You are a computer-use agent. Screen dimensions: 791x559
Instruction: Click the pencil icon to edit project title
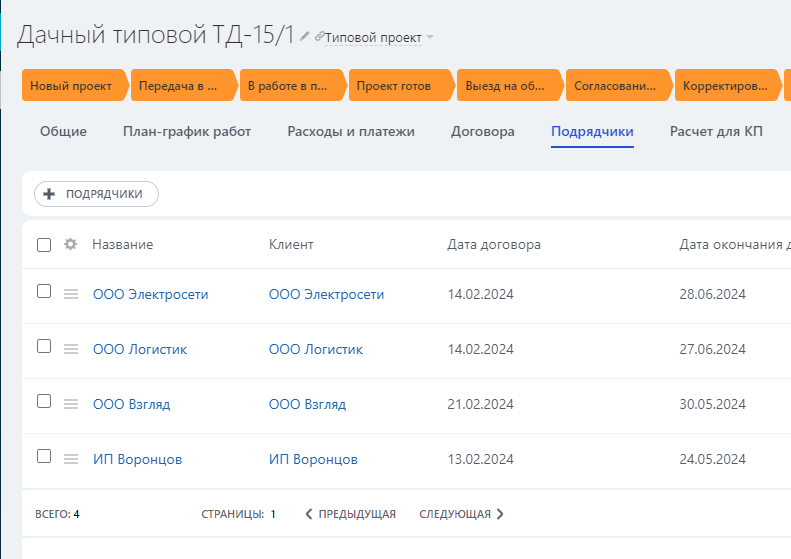tap(305, 36)
